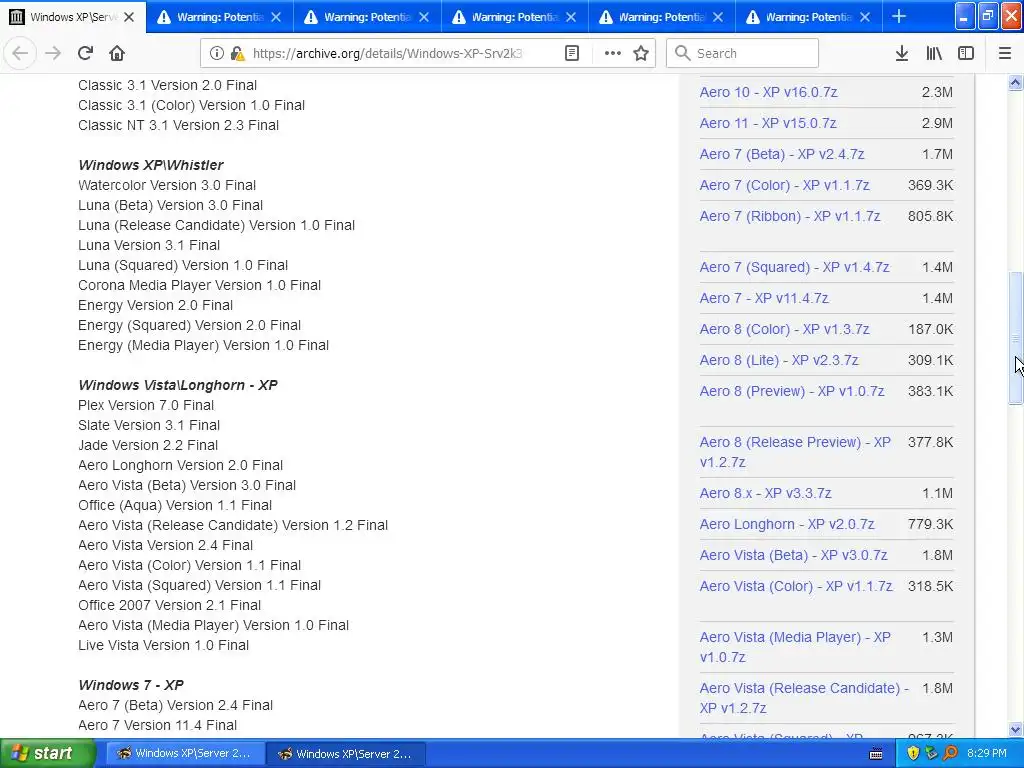Open page actions three-dots menu
The width and height of the screenshot is (1024, 768).
point(613,54)
